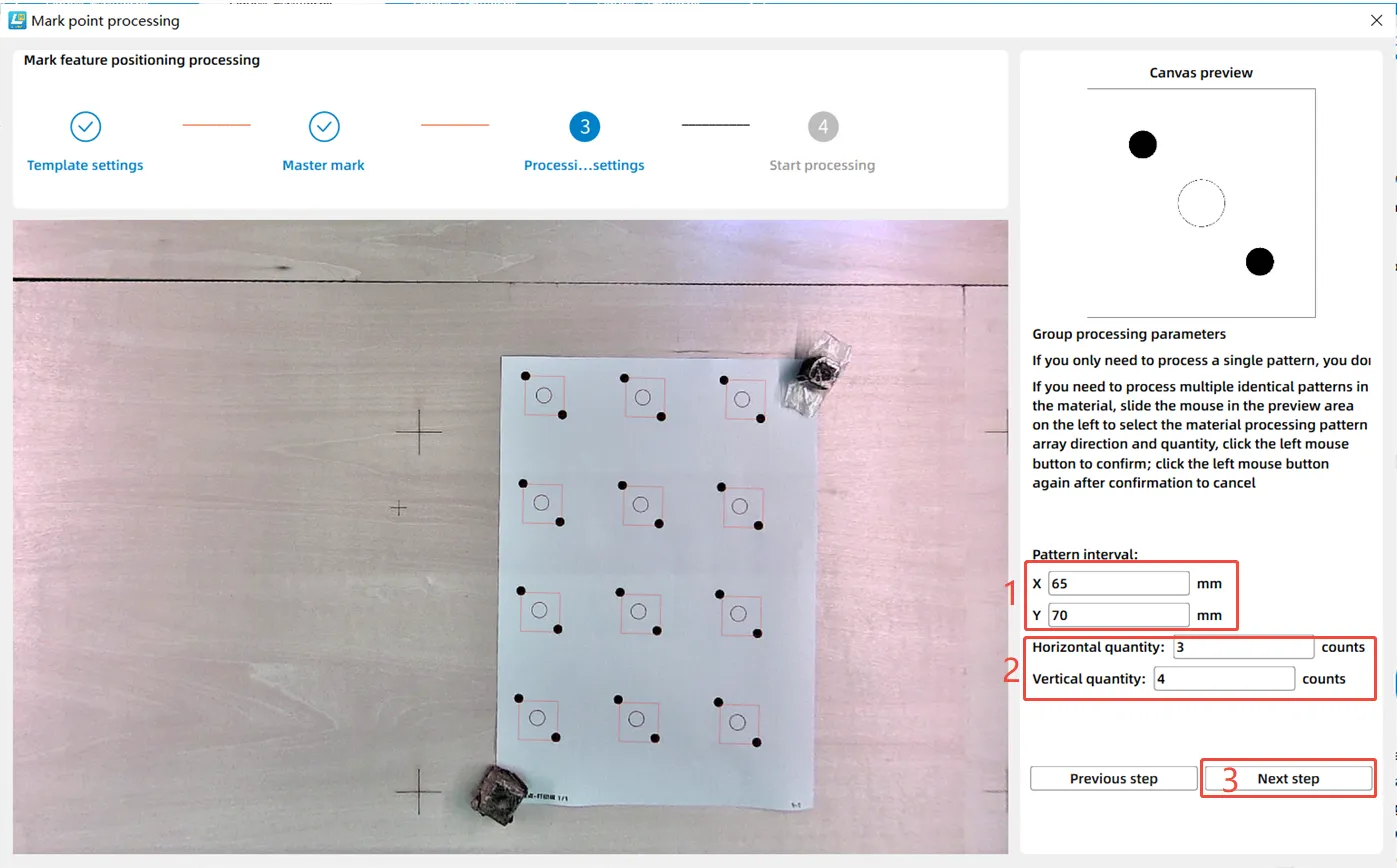The height and width of the screenshot is (868, 1397).
Task: Click the upper-left black dot in Canvas preview
Action: [x=1143, y=145]
